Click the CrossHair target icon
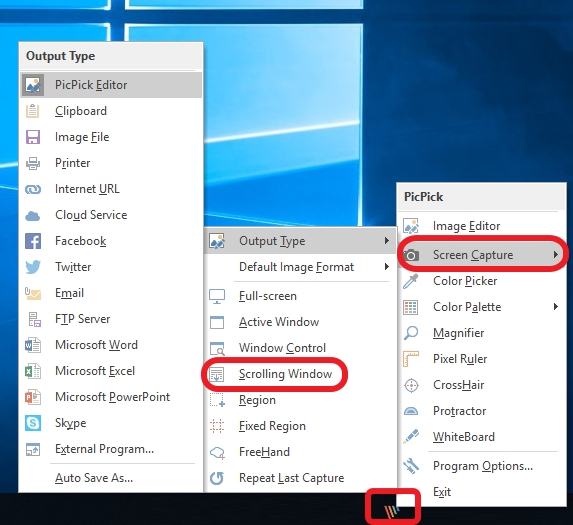 (411, 385)
